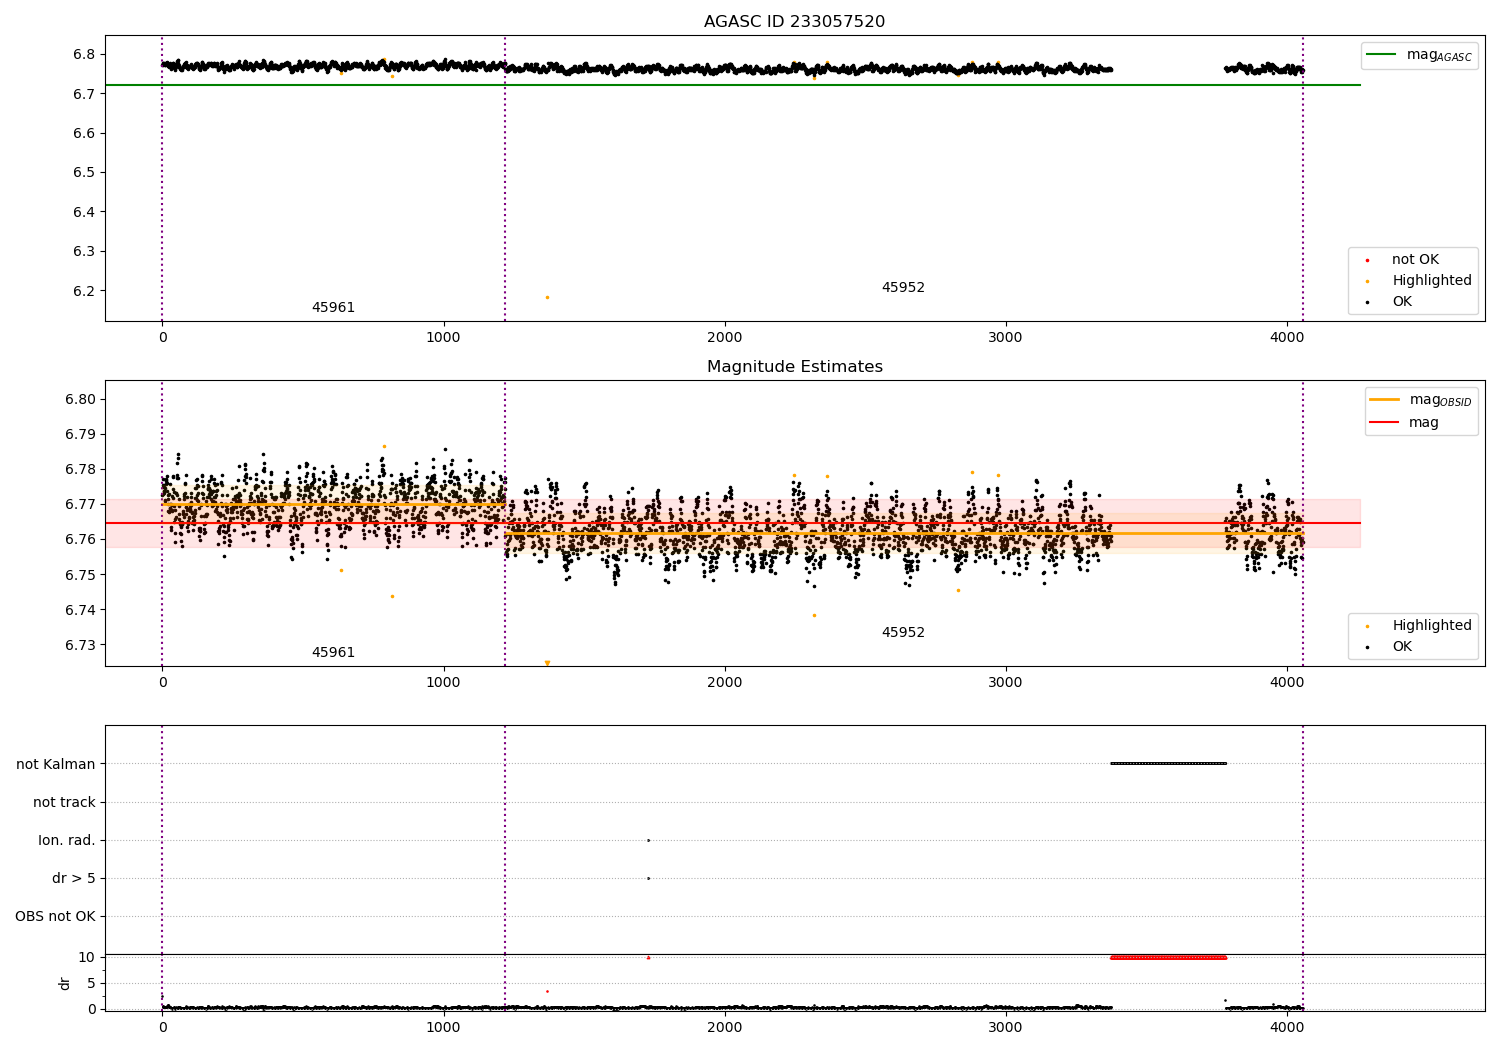Click the '6.76' y-tick label in middle plot
Viewport: 1500px width, 1050px height.
81,539
